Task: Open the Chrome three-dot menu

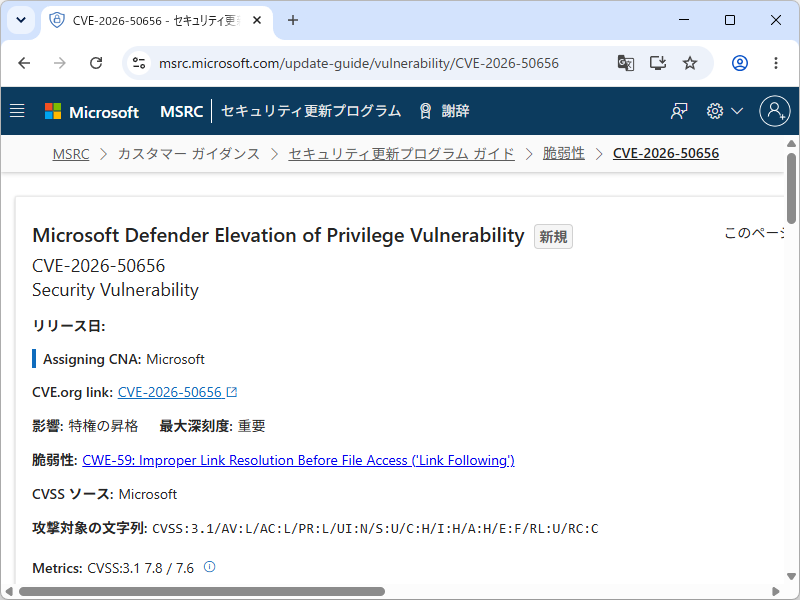Action: coord(776,63)
